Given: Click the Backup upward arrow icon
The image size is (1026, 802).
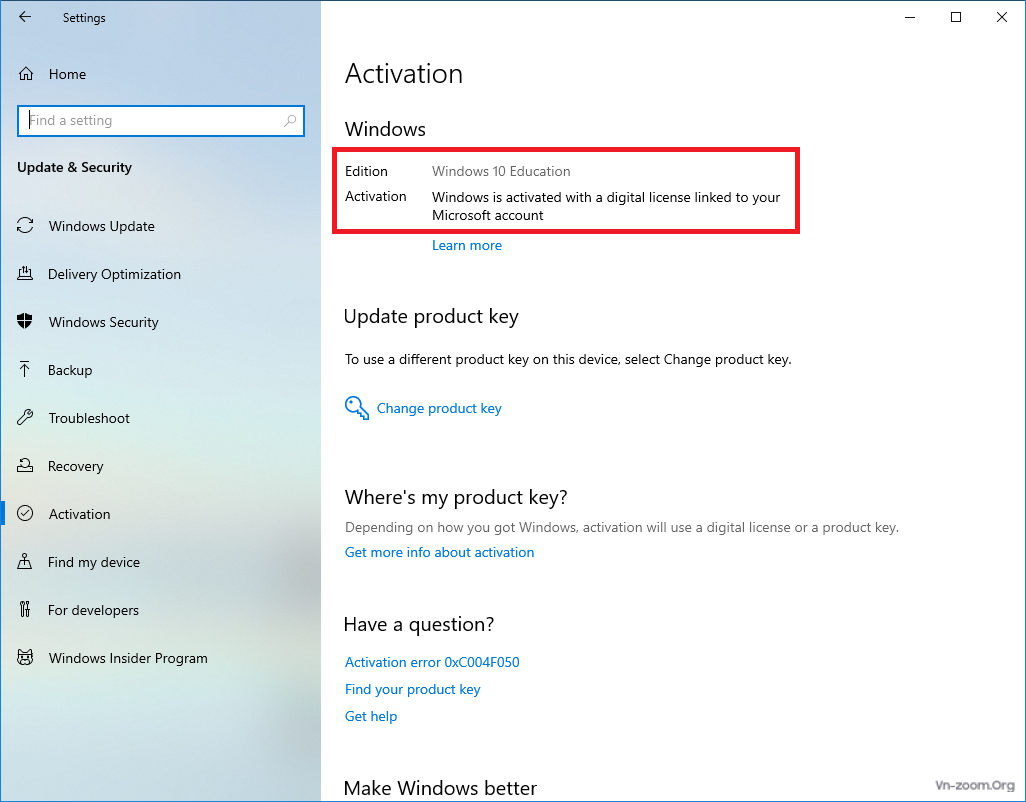Looking at the screenshot, I should (x=25, y=370).
